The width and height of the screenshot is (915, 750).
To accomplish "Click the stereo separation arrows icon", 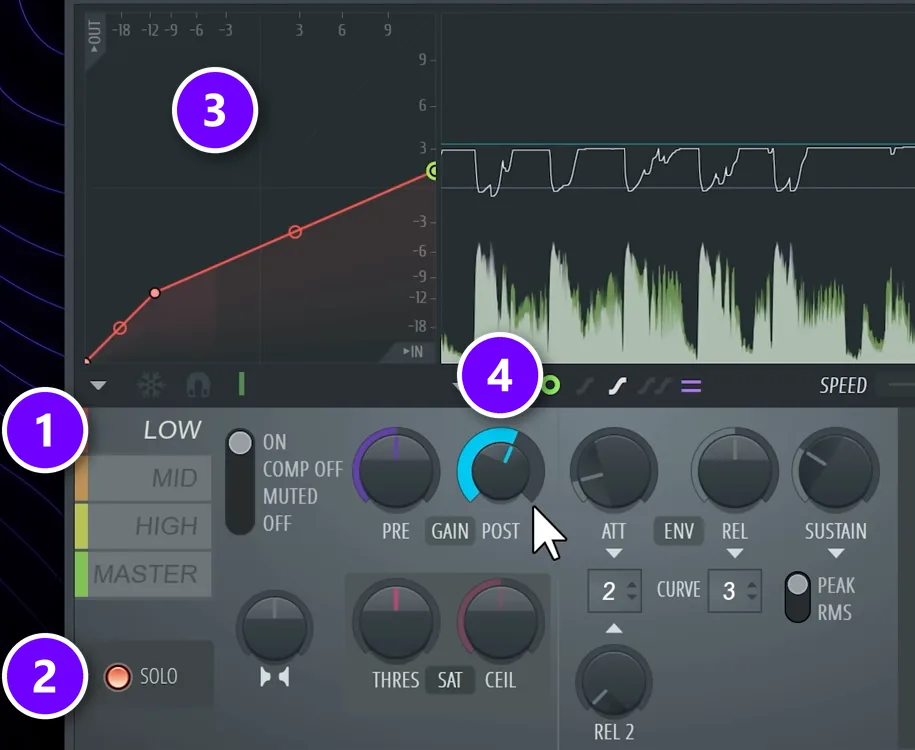I will 275,677.
